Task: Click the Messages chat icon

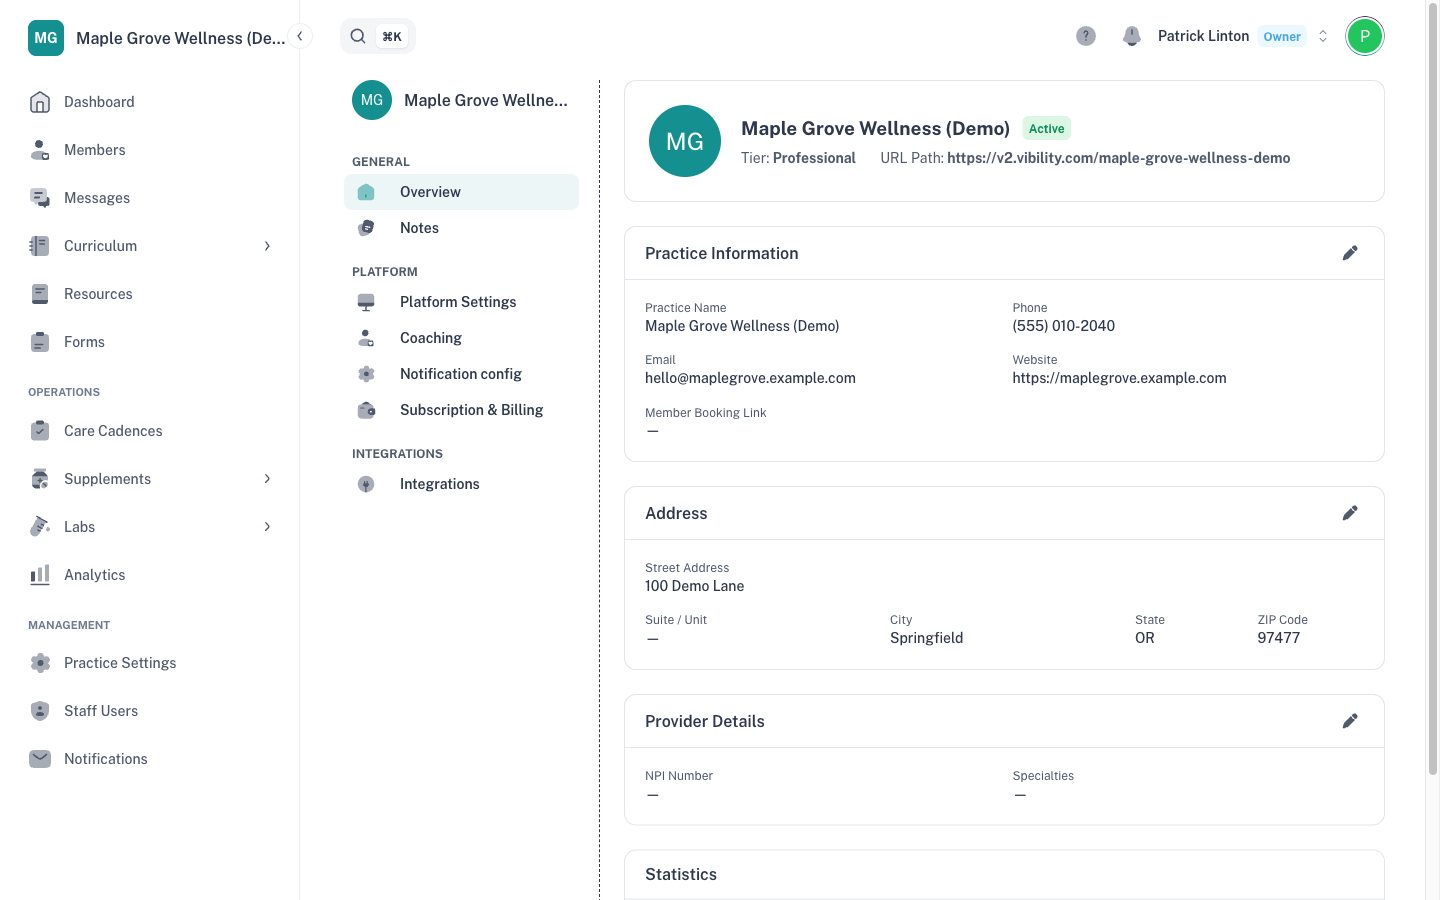Action: tap(40, 198)
